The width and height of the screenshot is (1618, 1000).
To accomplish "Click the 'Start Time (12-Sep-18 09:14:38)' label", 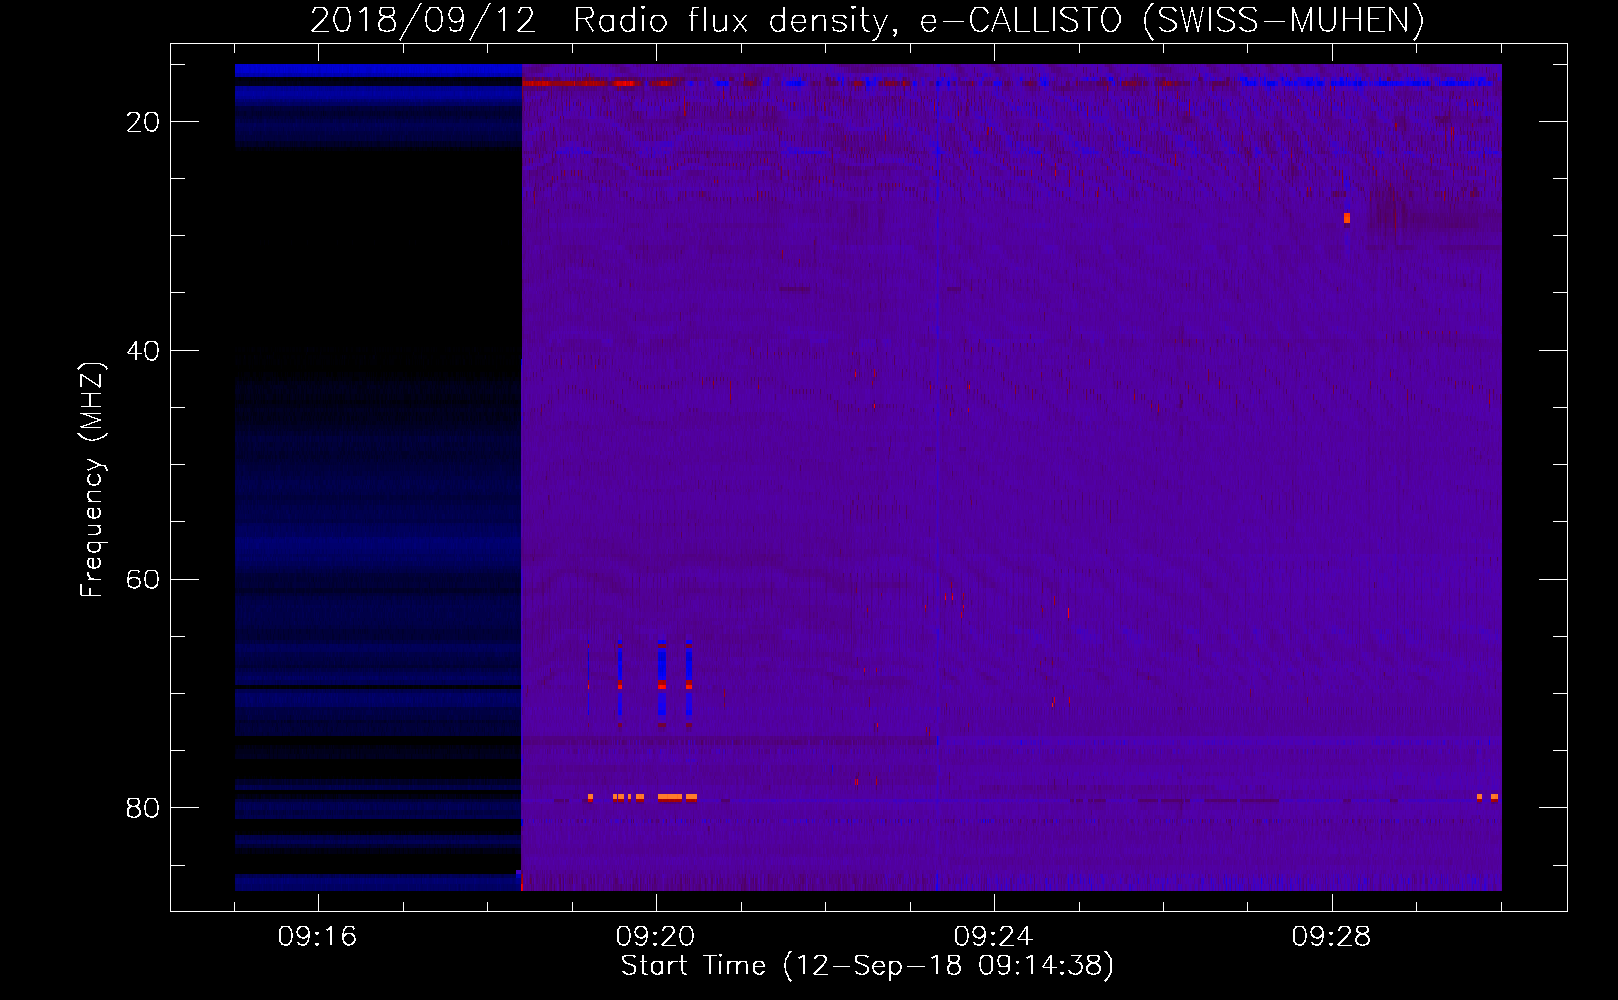I will [x=867, y=966].
